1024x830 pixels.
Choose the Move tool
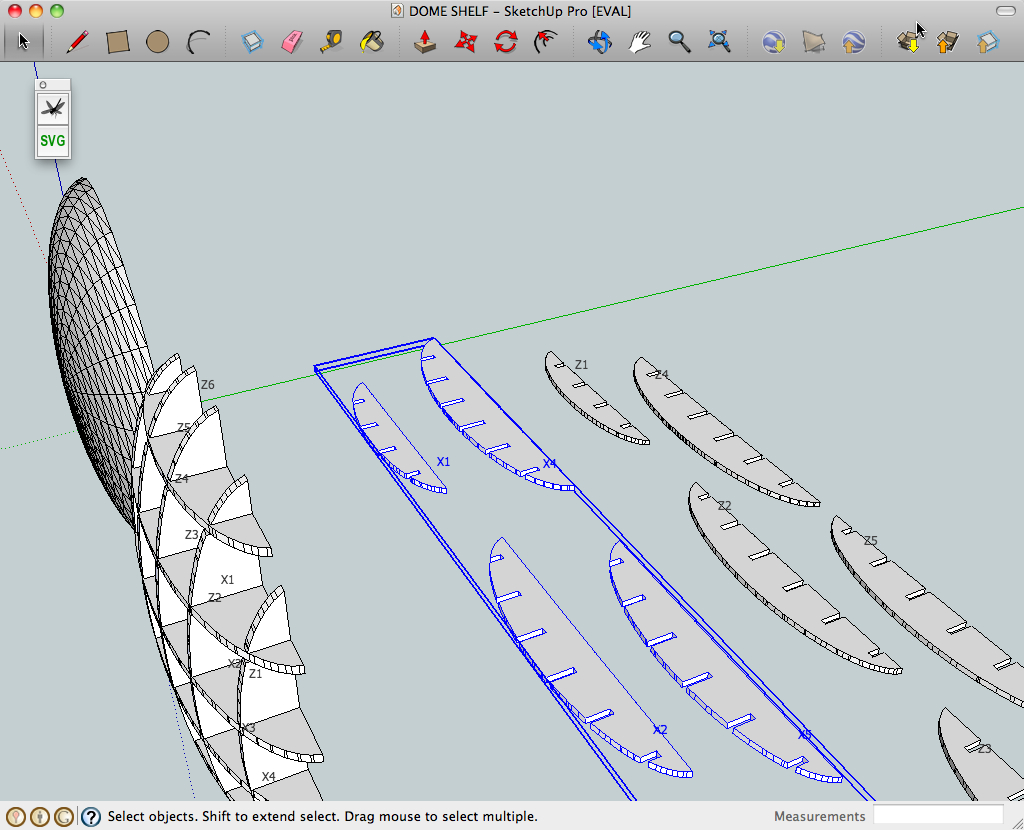(x=465, y=42)
